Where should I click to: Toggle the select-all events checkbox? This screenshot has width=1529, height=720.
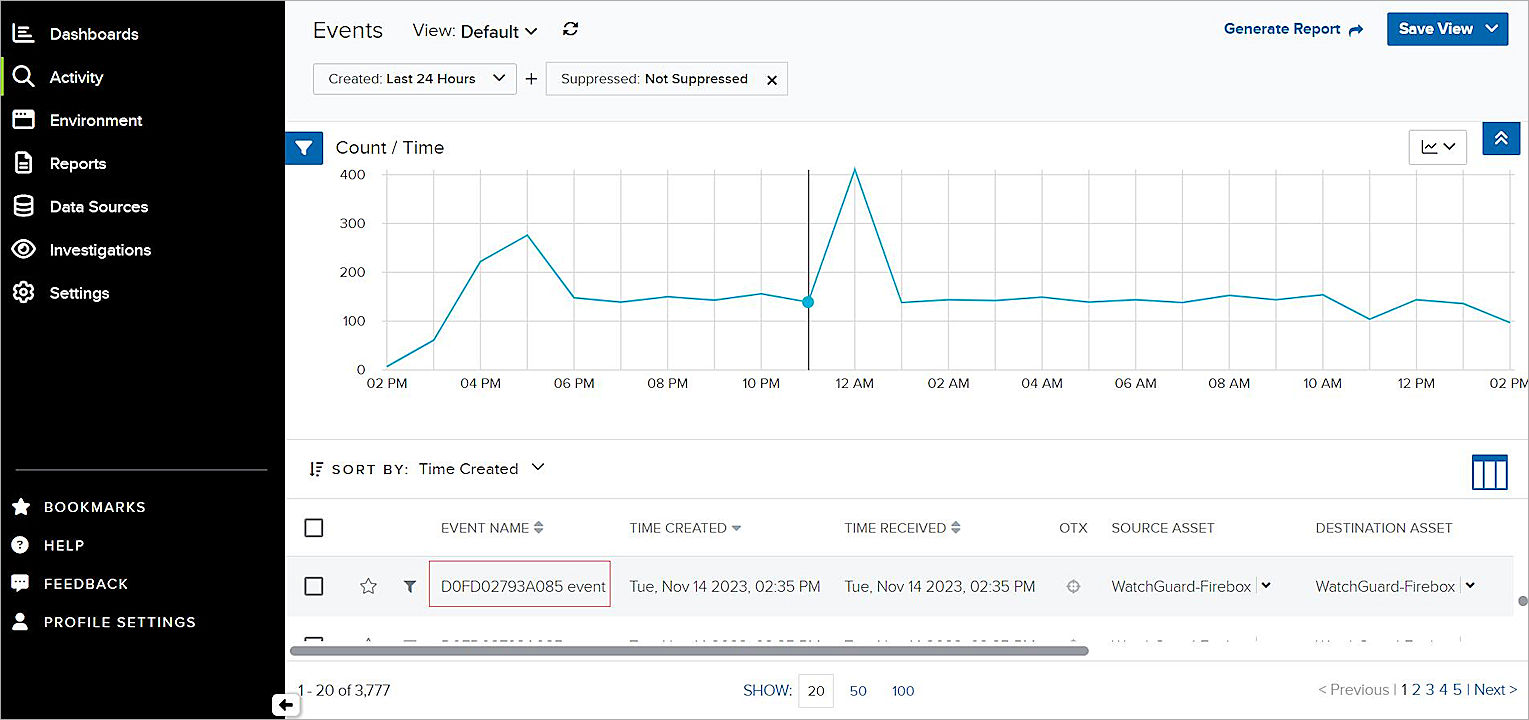(314, 528)
